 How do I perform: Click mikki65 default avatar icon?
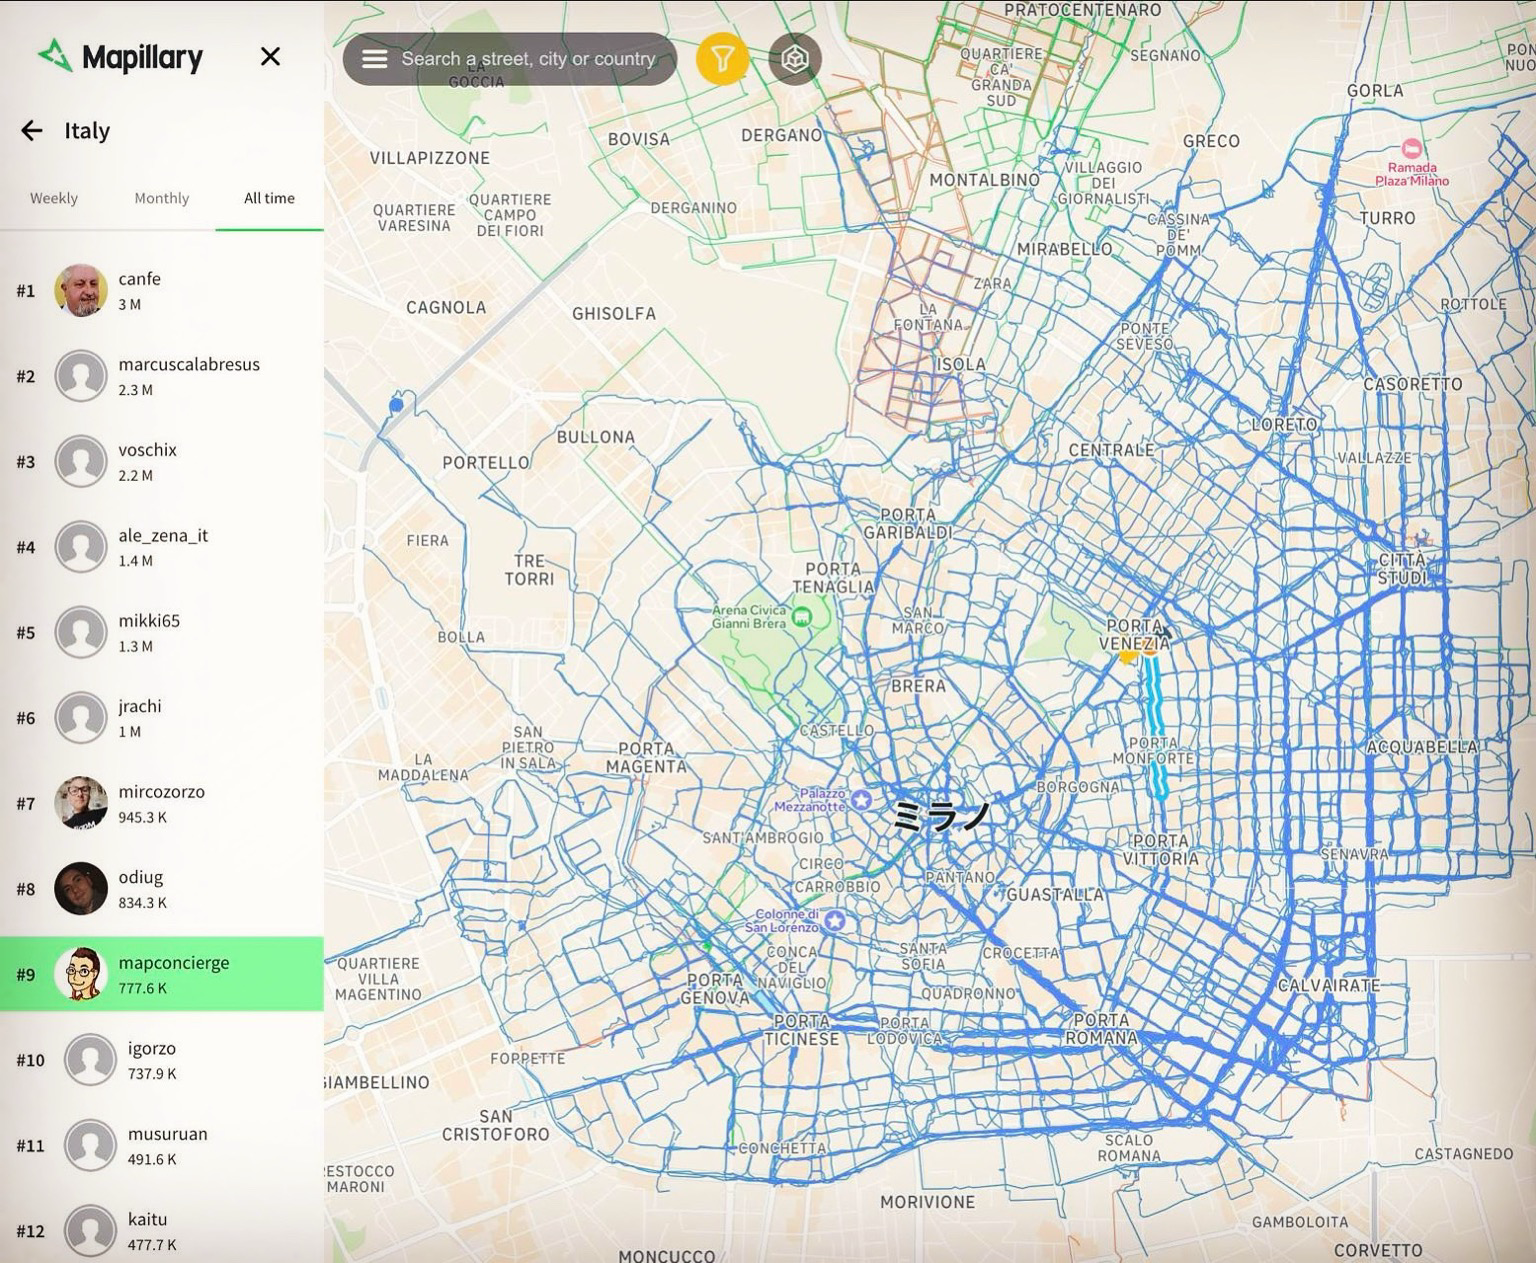(81, 633)
